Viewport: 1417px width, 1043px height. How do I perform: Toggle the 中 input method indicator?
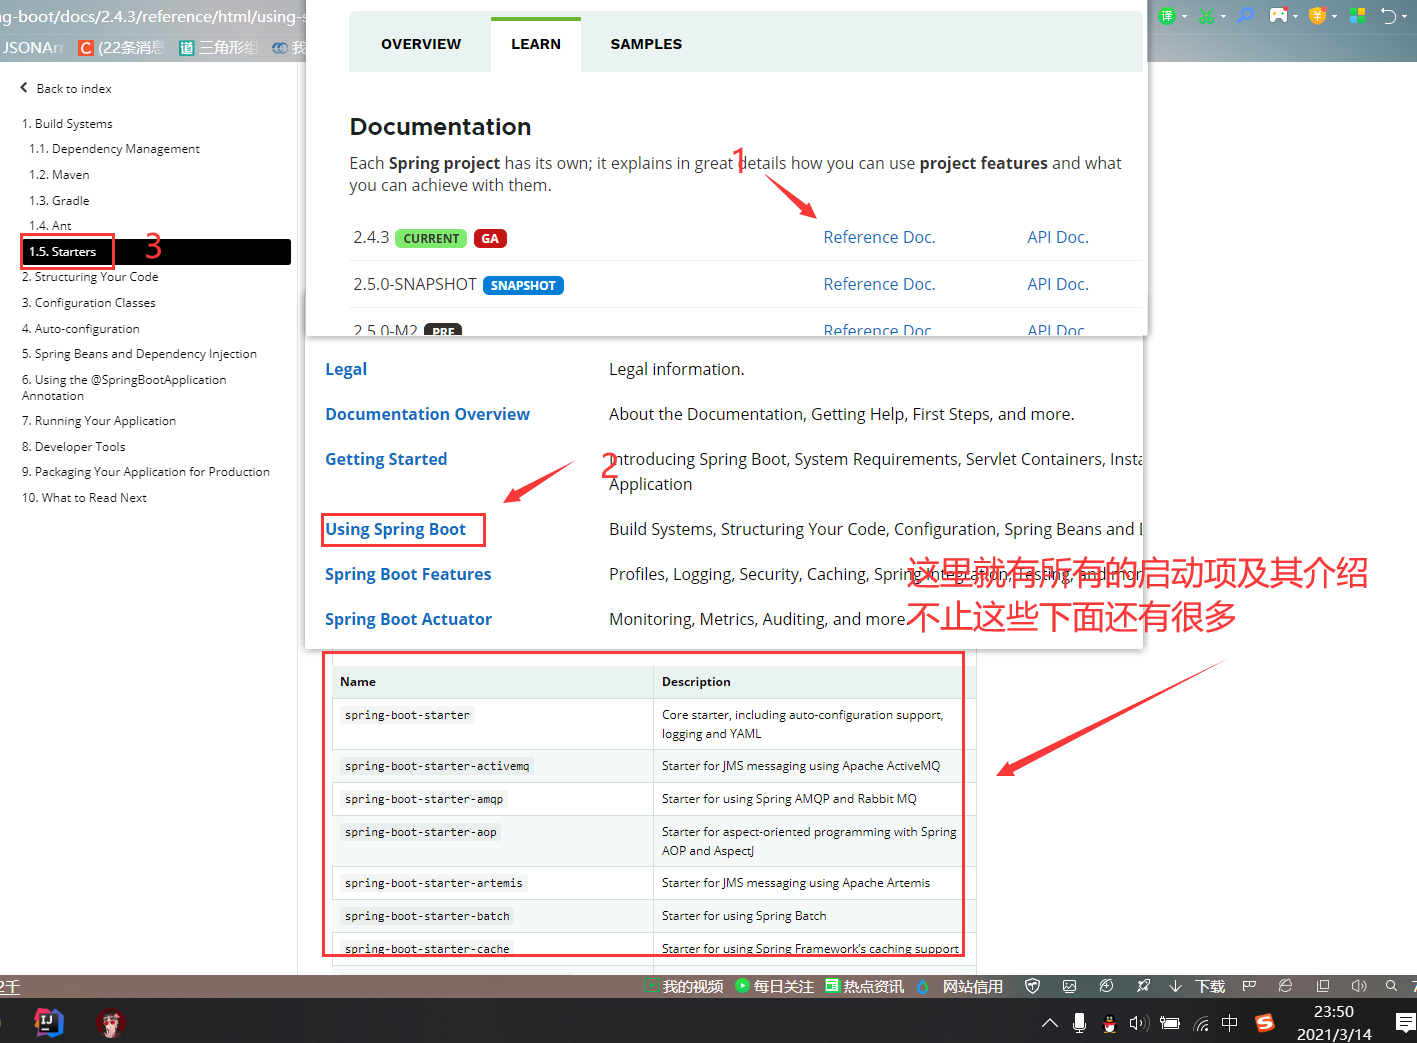click(x=1229, y=1023)
